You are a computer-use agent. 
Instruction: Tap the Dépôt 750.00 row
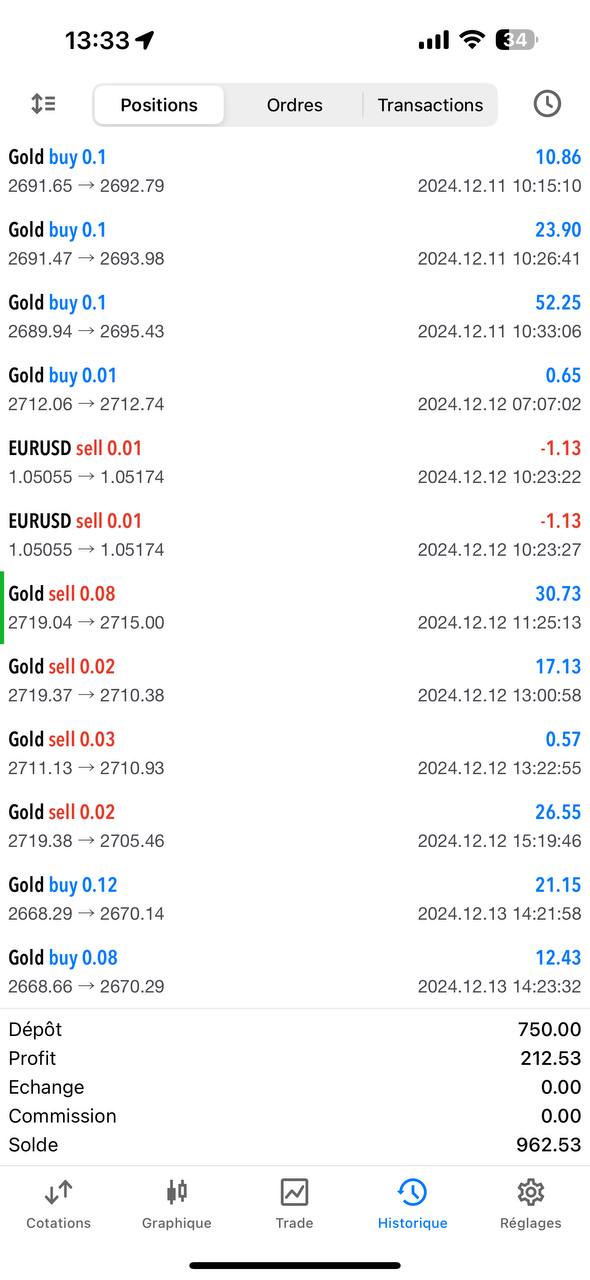295,1029
